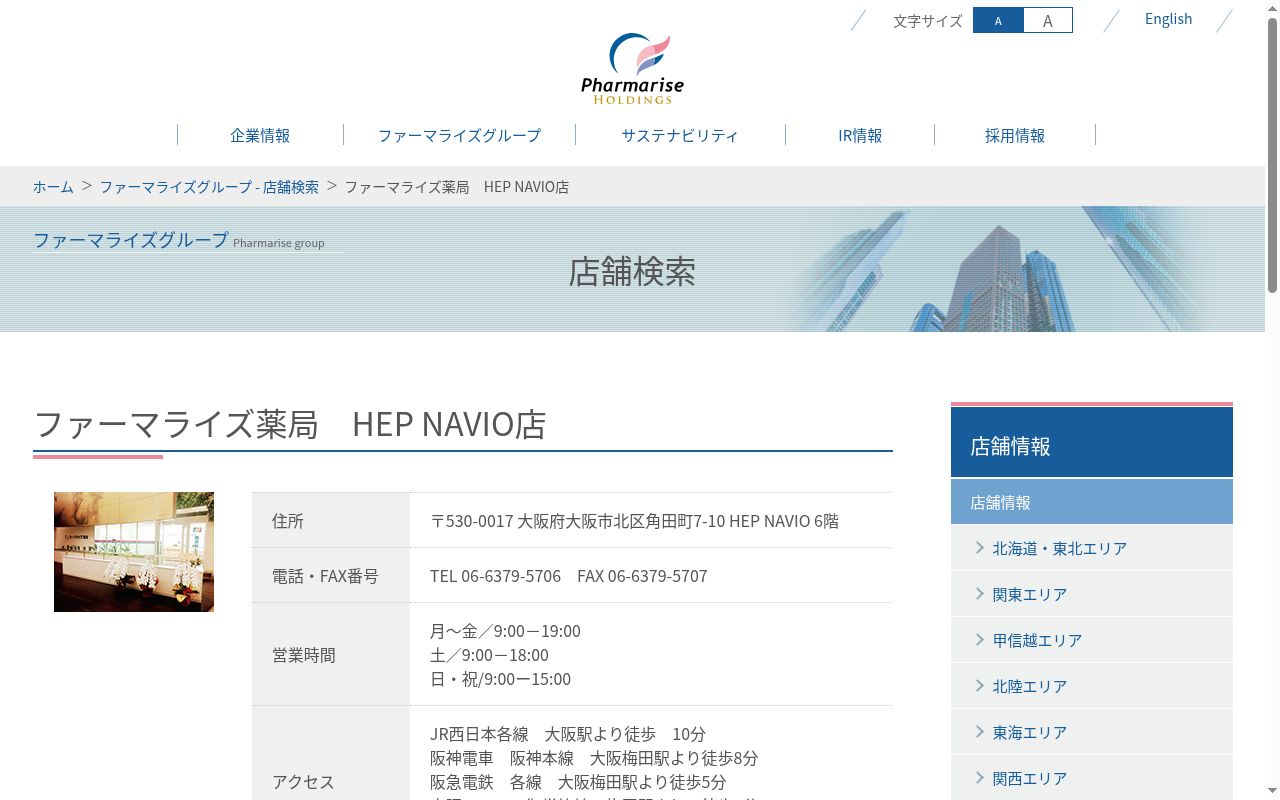
Task: Expand 北陸エリア in the sidebar
Action: point(1092,686)
